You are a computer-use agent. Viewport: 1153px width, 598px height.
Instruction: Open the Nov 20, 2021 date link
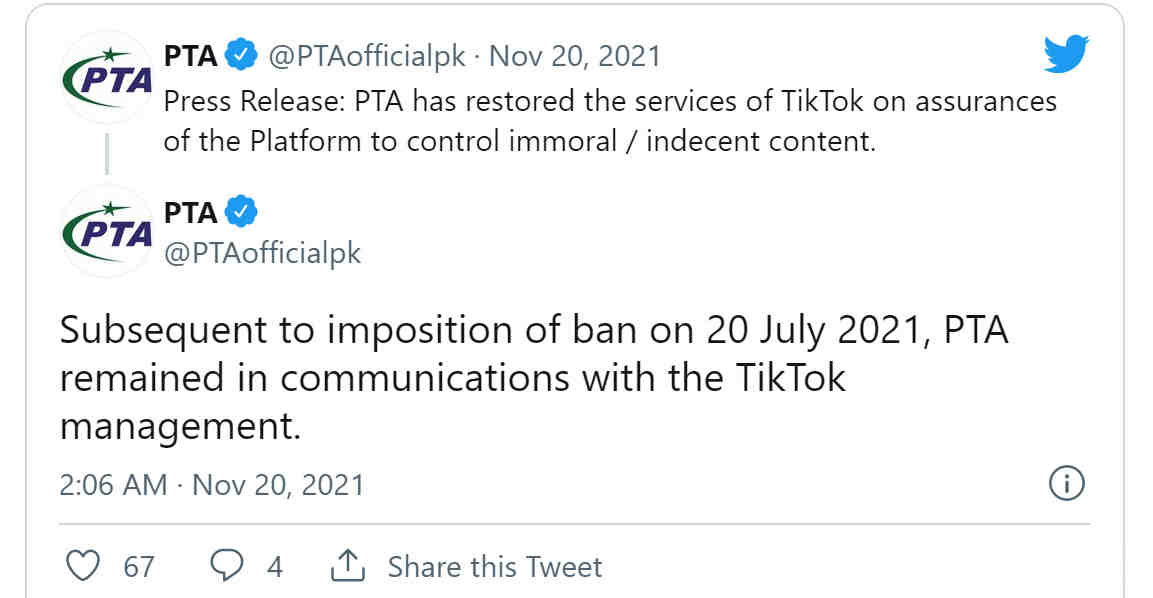coord(575,57)
